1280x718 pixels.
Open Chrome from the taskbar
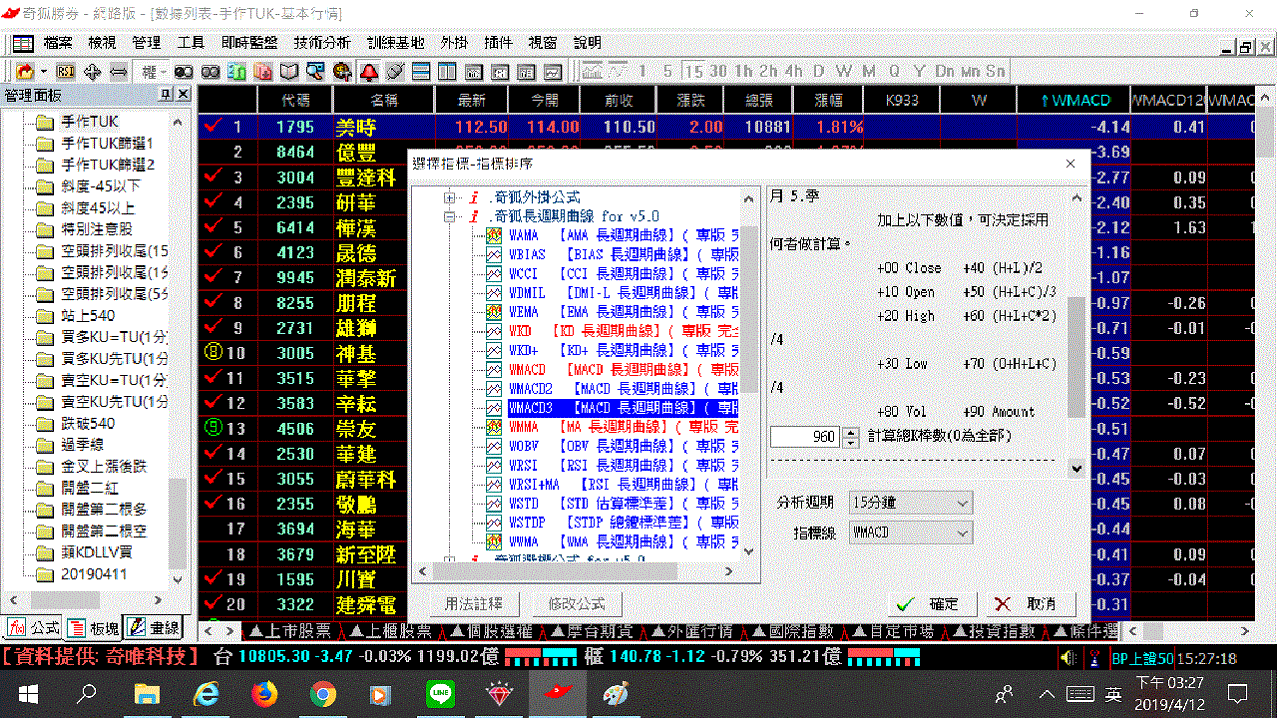[323, 694]
